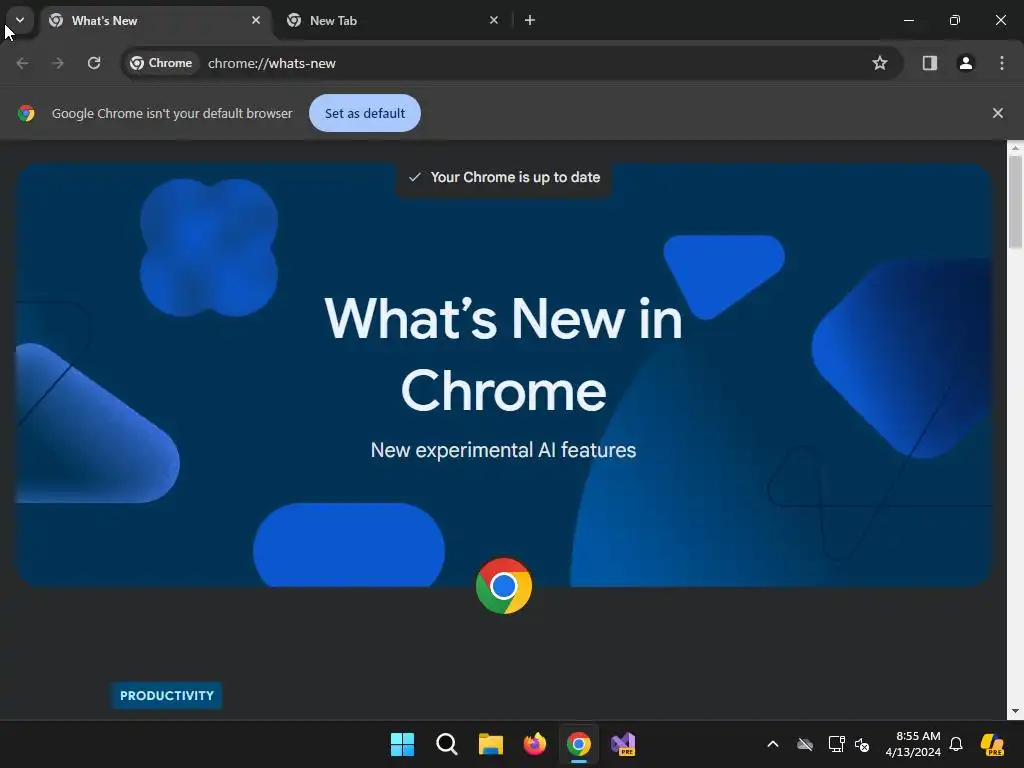Open Copilot preview icon in taskbar

tap(992, 744)
